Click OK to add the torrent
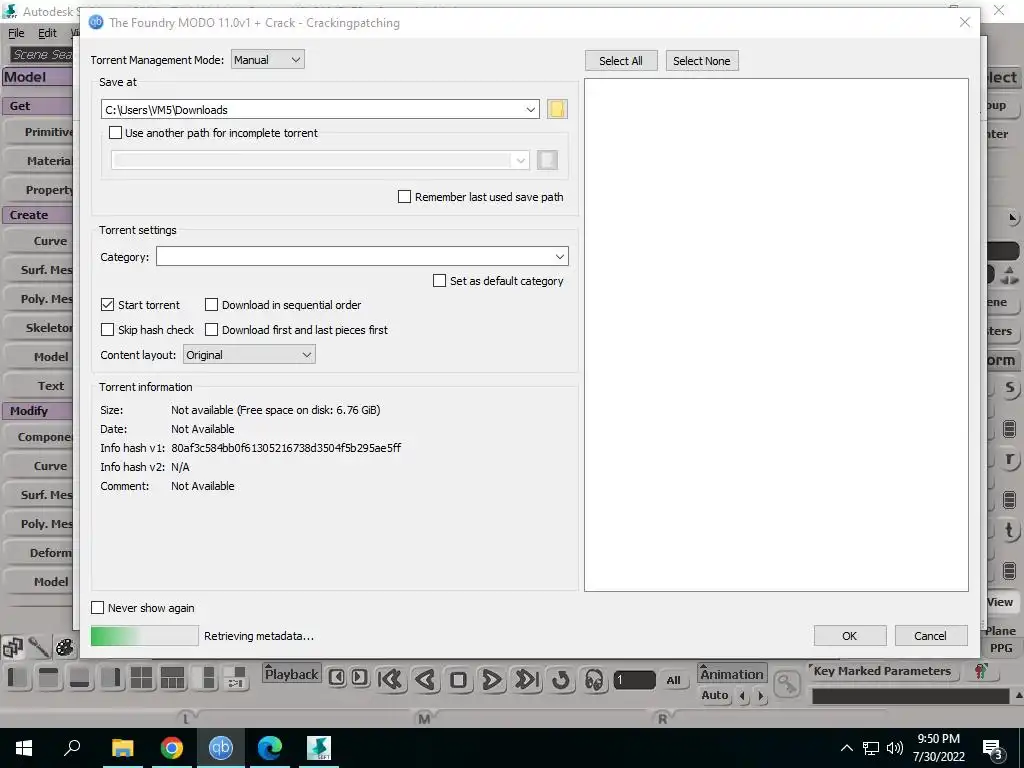1024x768 pixels. click(850, 635)
